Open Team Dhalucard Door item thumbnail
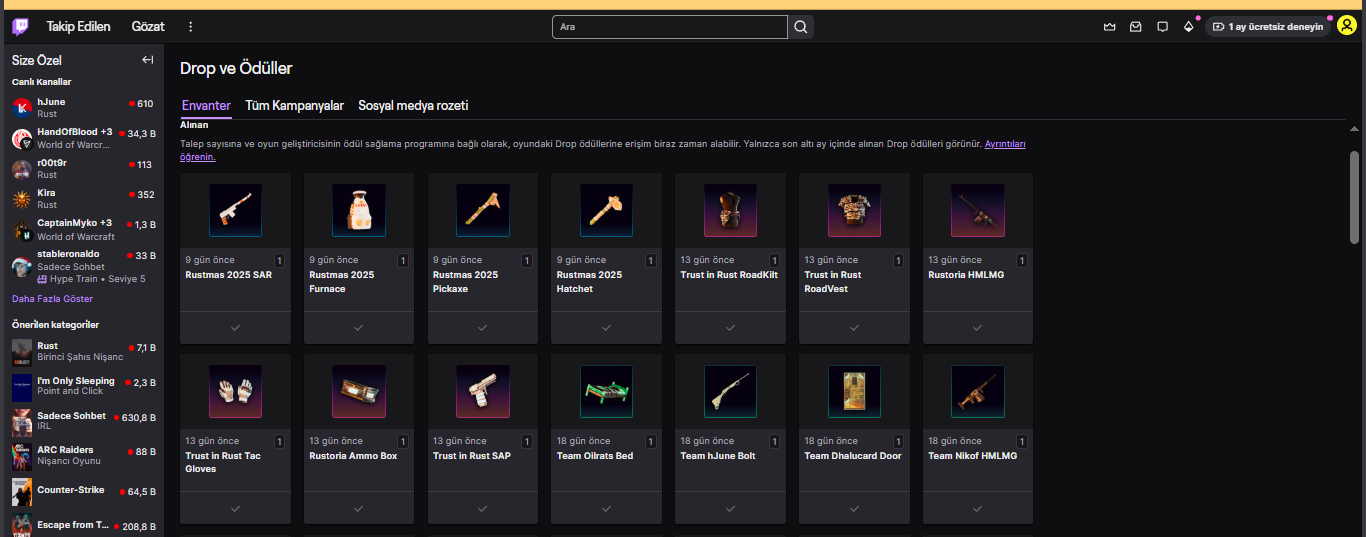The height and width of the screenshot is (537, 1366). pyautogui.click(x=854, y=391)
